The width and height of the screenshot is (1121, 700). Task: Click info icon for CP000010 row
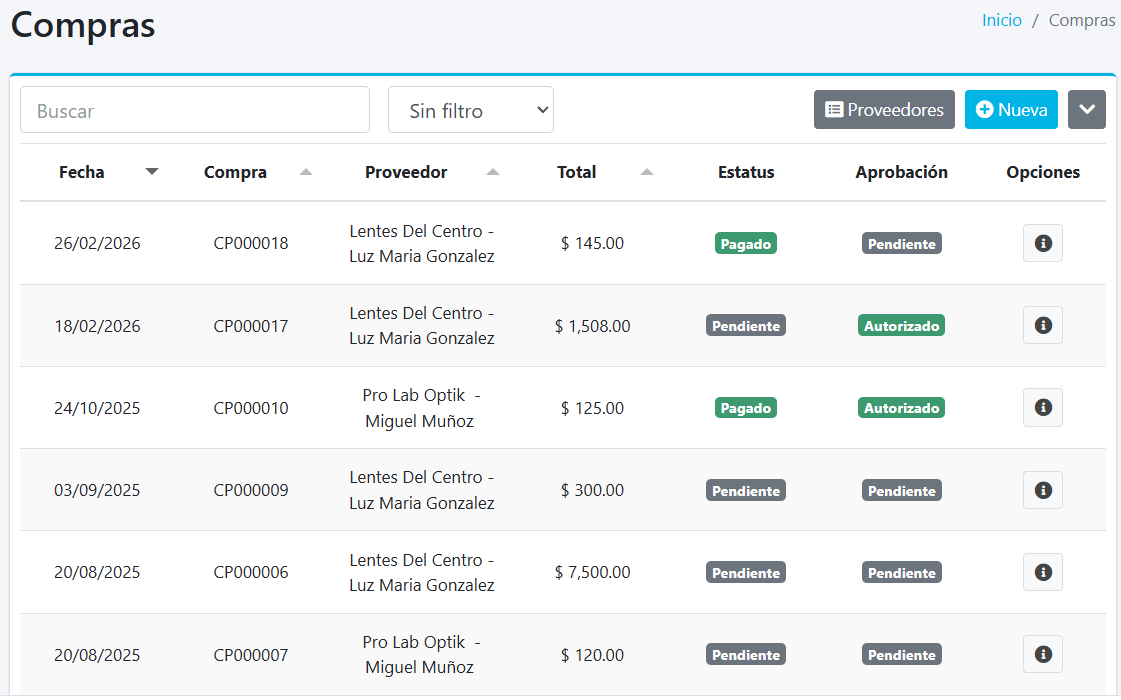pyautogui.click(x=1042, y=407)
